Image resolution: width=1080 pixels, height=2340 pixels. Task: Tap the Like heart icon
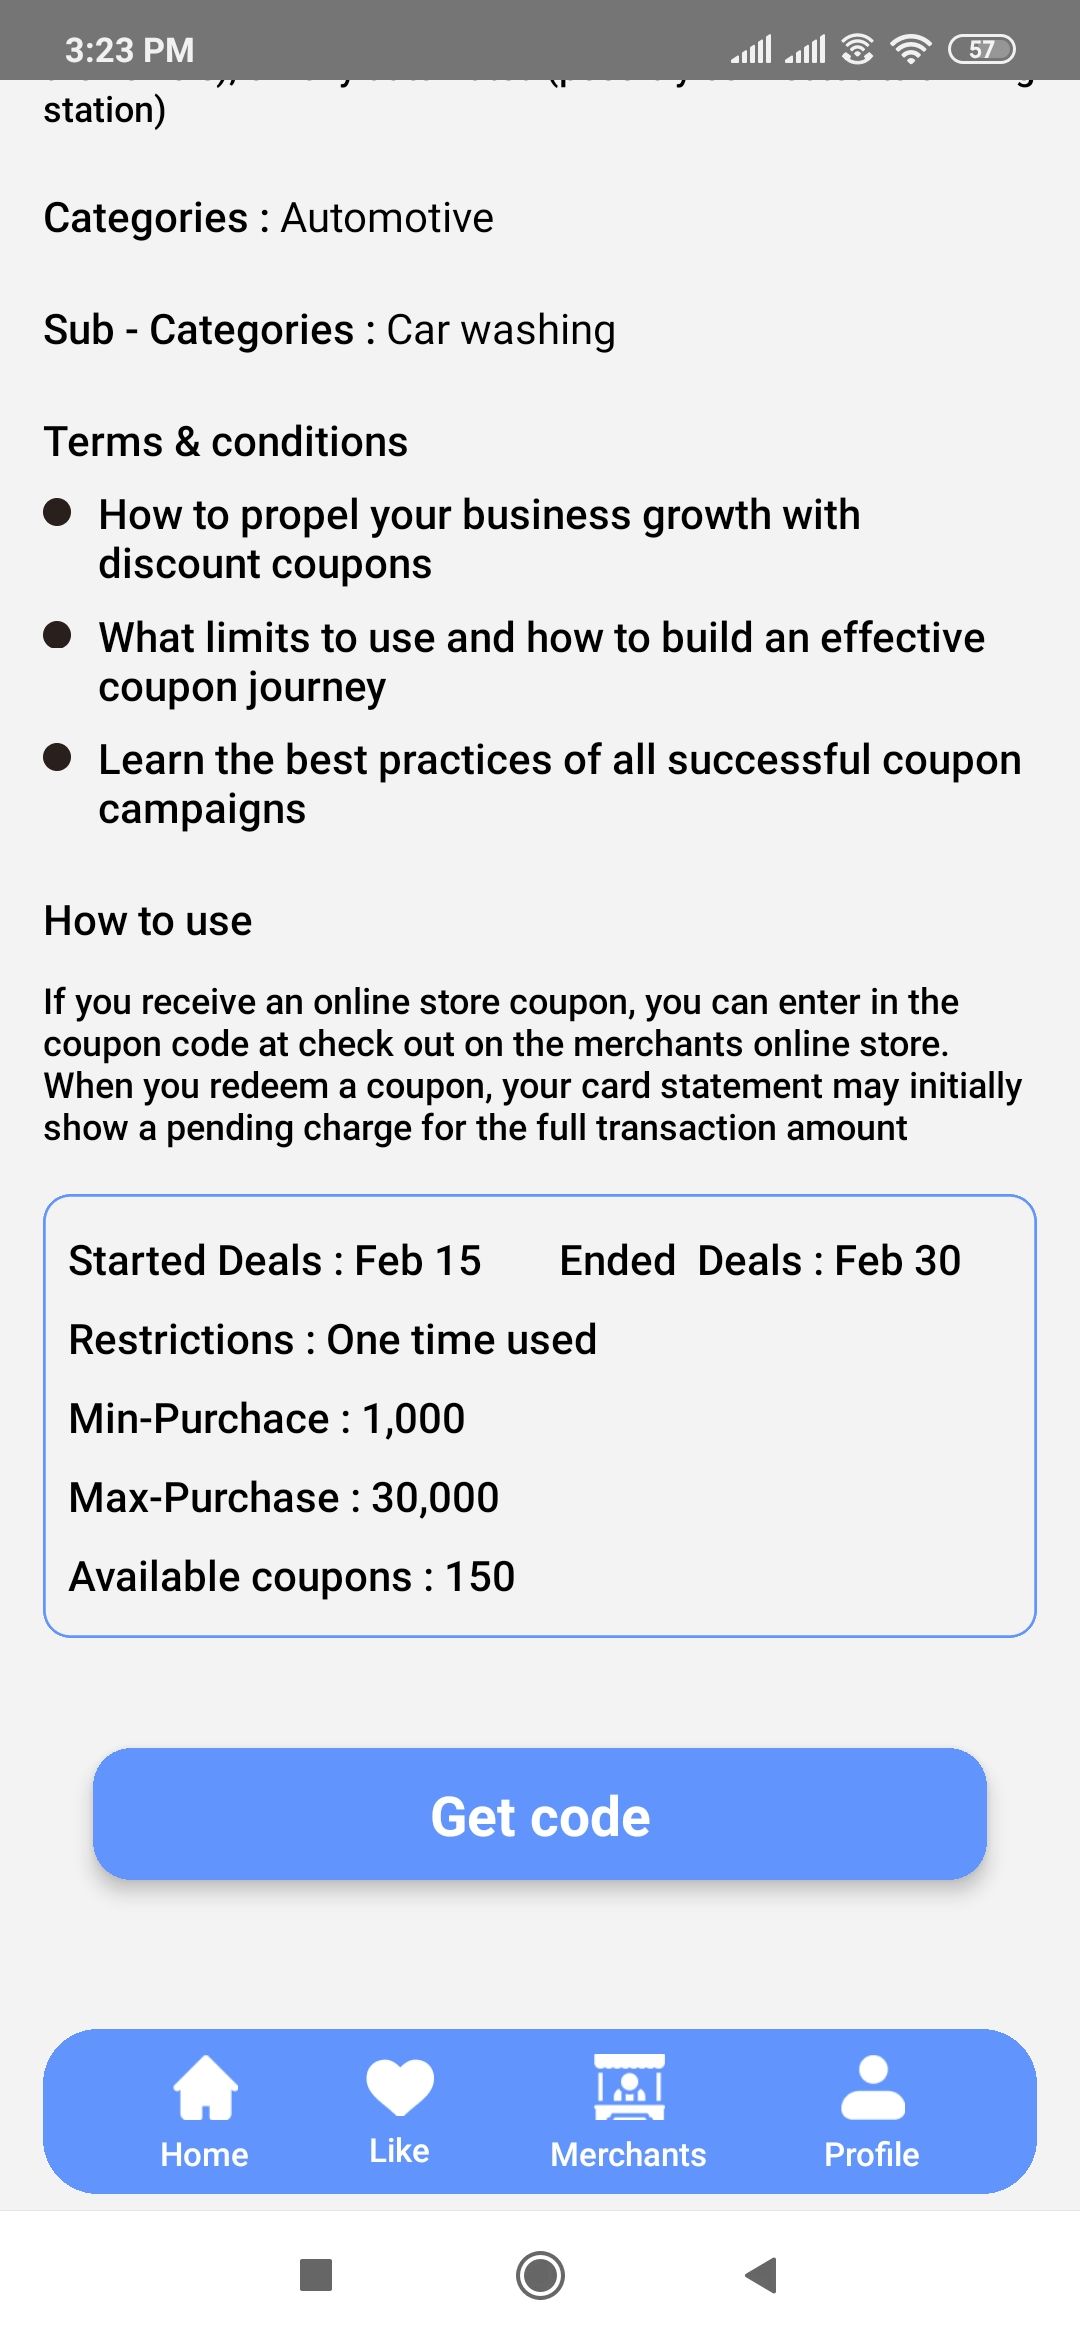pos(400,2087)
